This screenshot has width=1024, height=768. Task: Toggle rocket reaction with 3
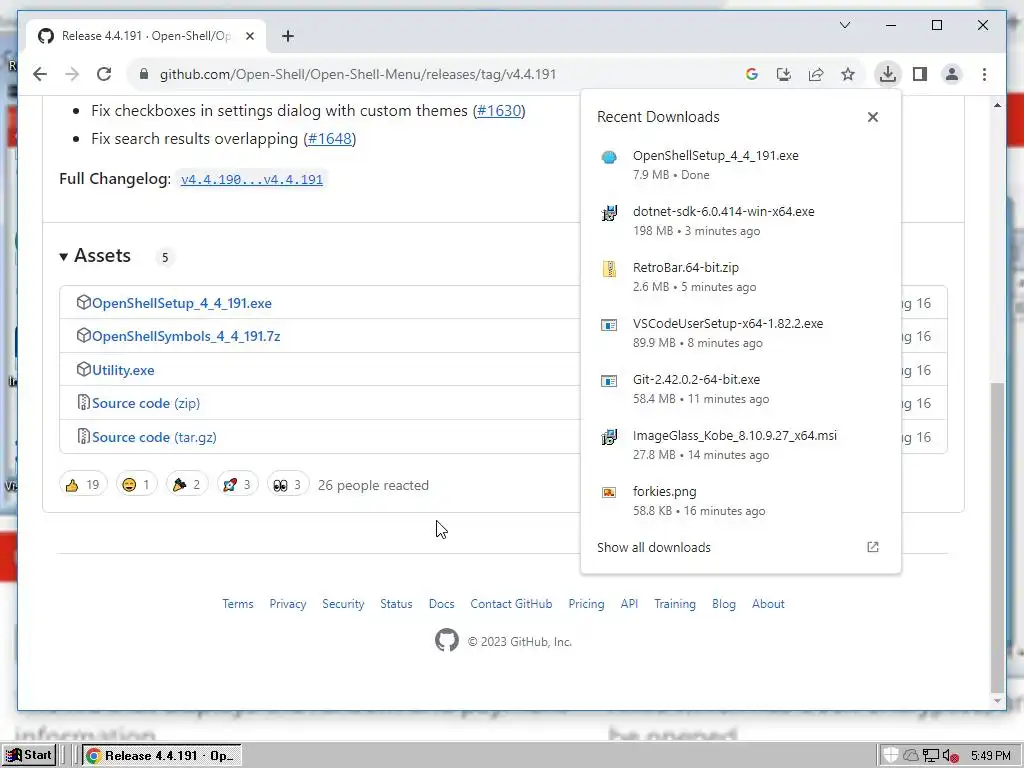238,485
